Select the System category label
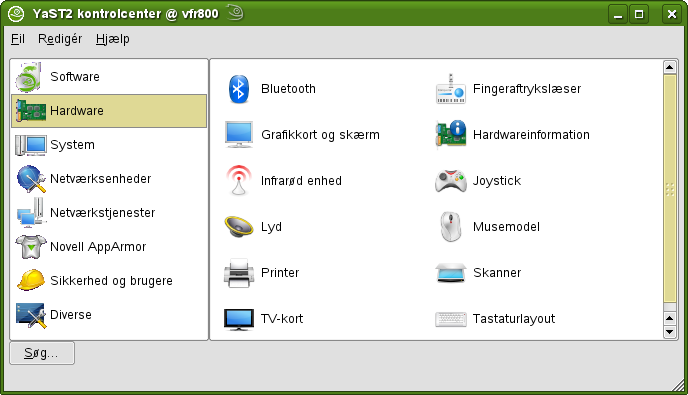 tap(72, 145)
